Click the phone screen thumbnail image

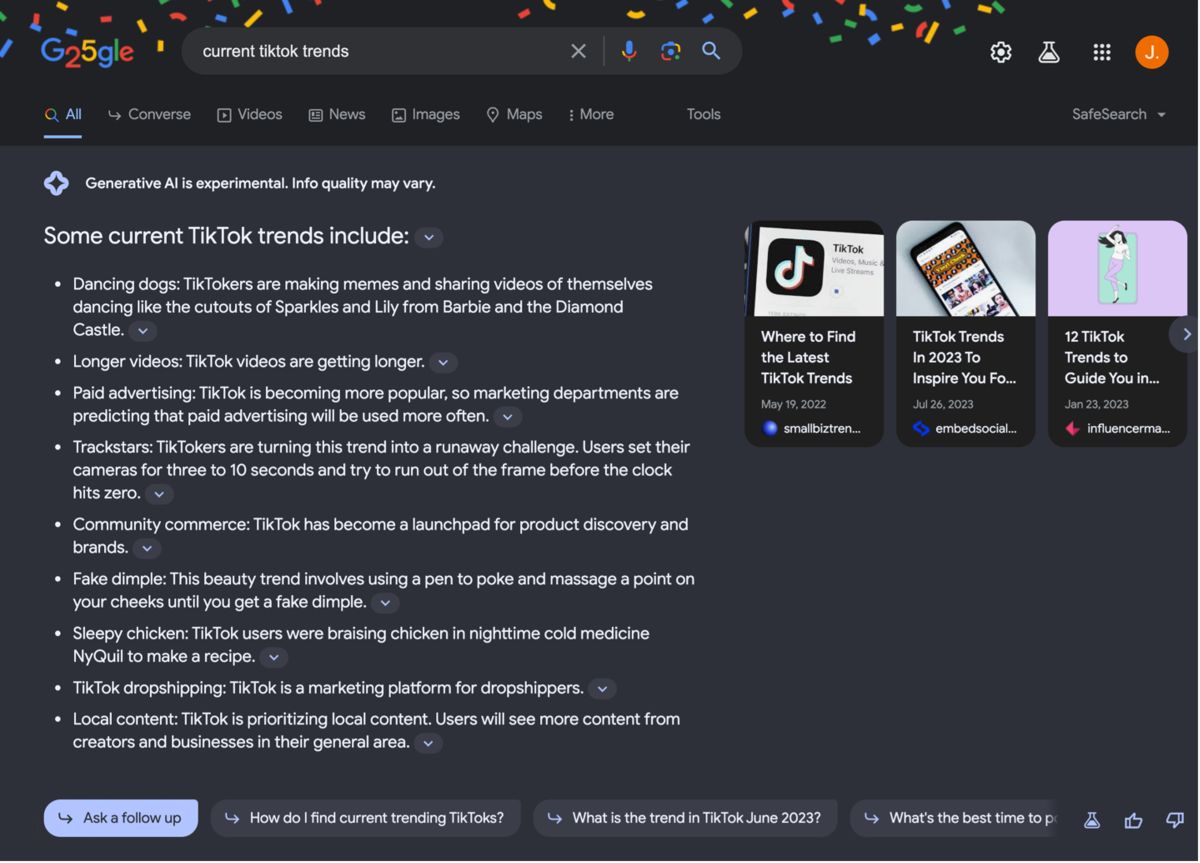(x=966, y=268)
